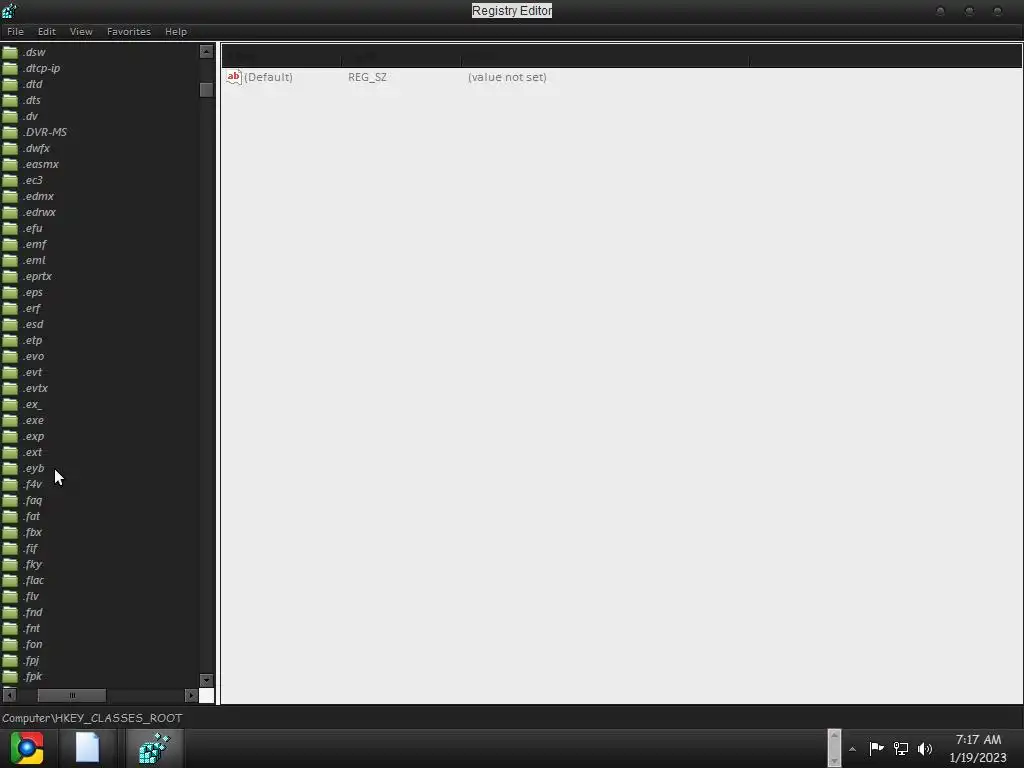This screenshot has height=768, width=1024.
Task: Select the .exe registry key
Action: point(33,420)
